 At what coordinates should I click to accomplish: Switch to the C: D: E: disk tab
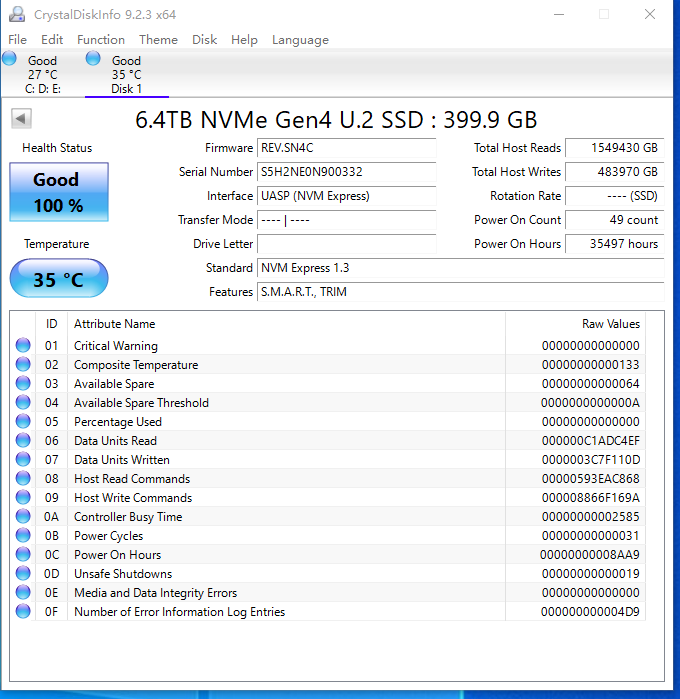tap(42, 74)
